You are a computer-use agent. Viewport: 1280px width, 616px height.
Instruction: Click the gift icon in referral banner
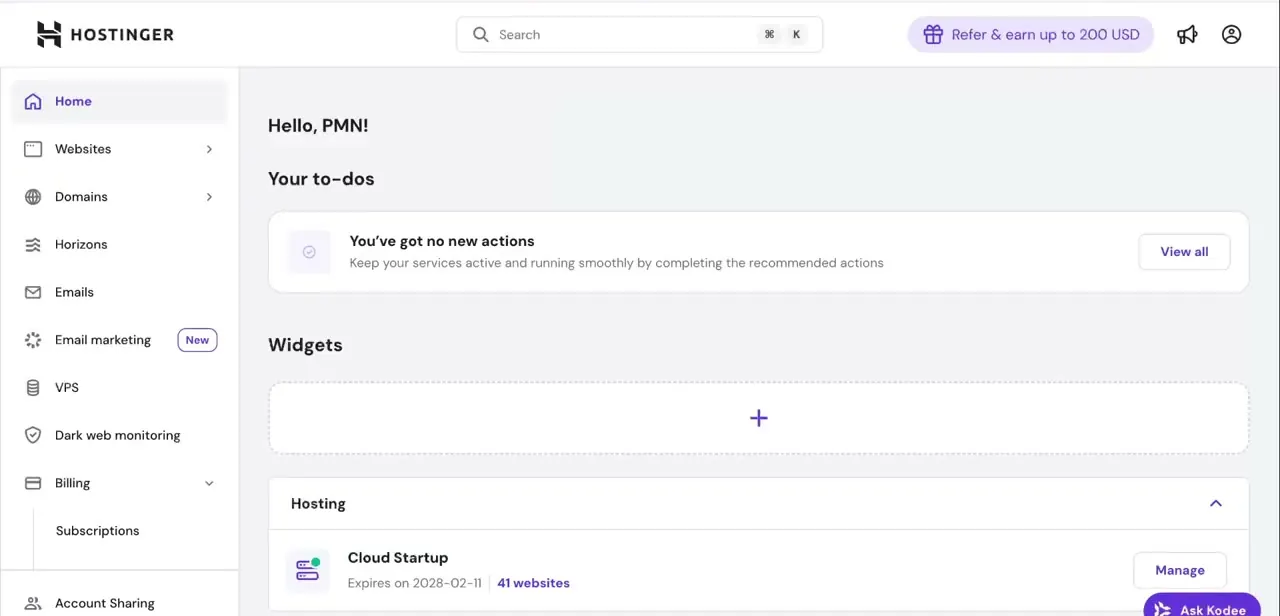tap(933, 34)
